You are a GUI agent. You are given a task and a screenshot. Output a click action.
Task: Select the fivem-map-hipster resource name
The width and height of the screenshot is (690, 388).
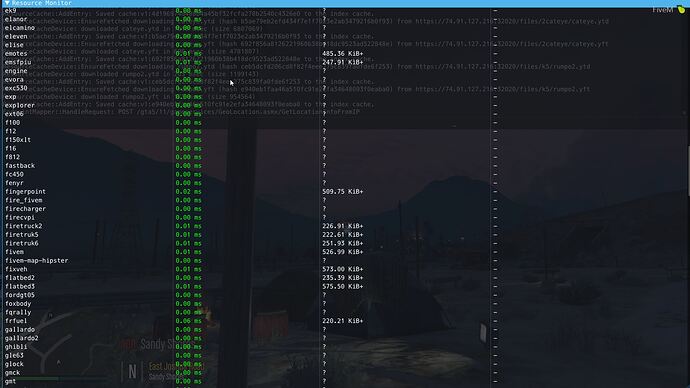[x=37, y=260]
